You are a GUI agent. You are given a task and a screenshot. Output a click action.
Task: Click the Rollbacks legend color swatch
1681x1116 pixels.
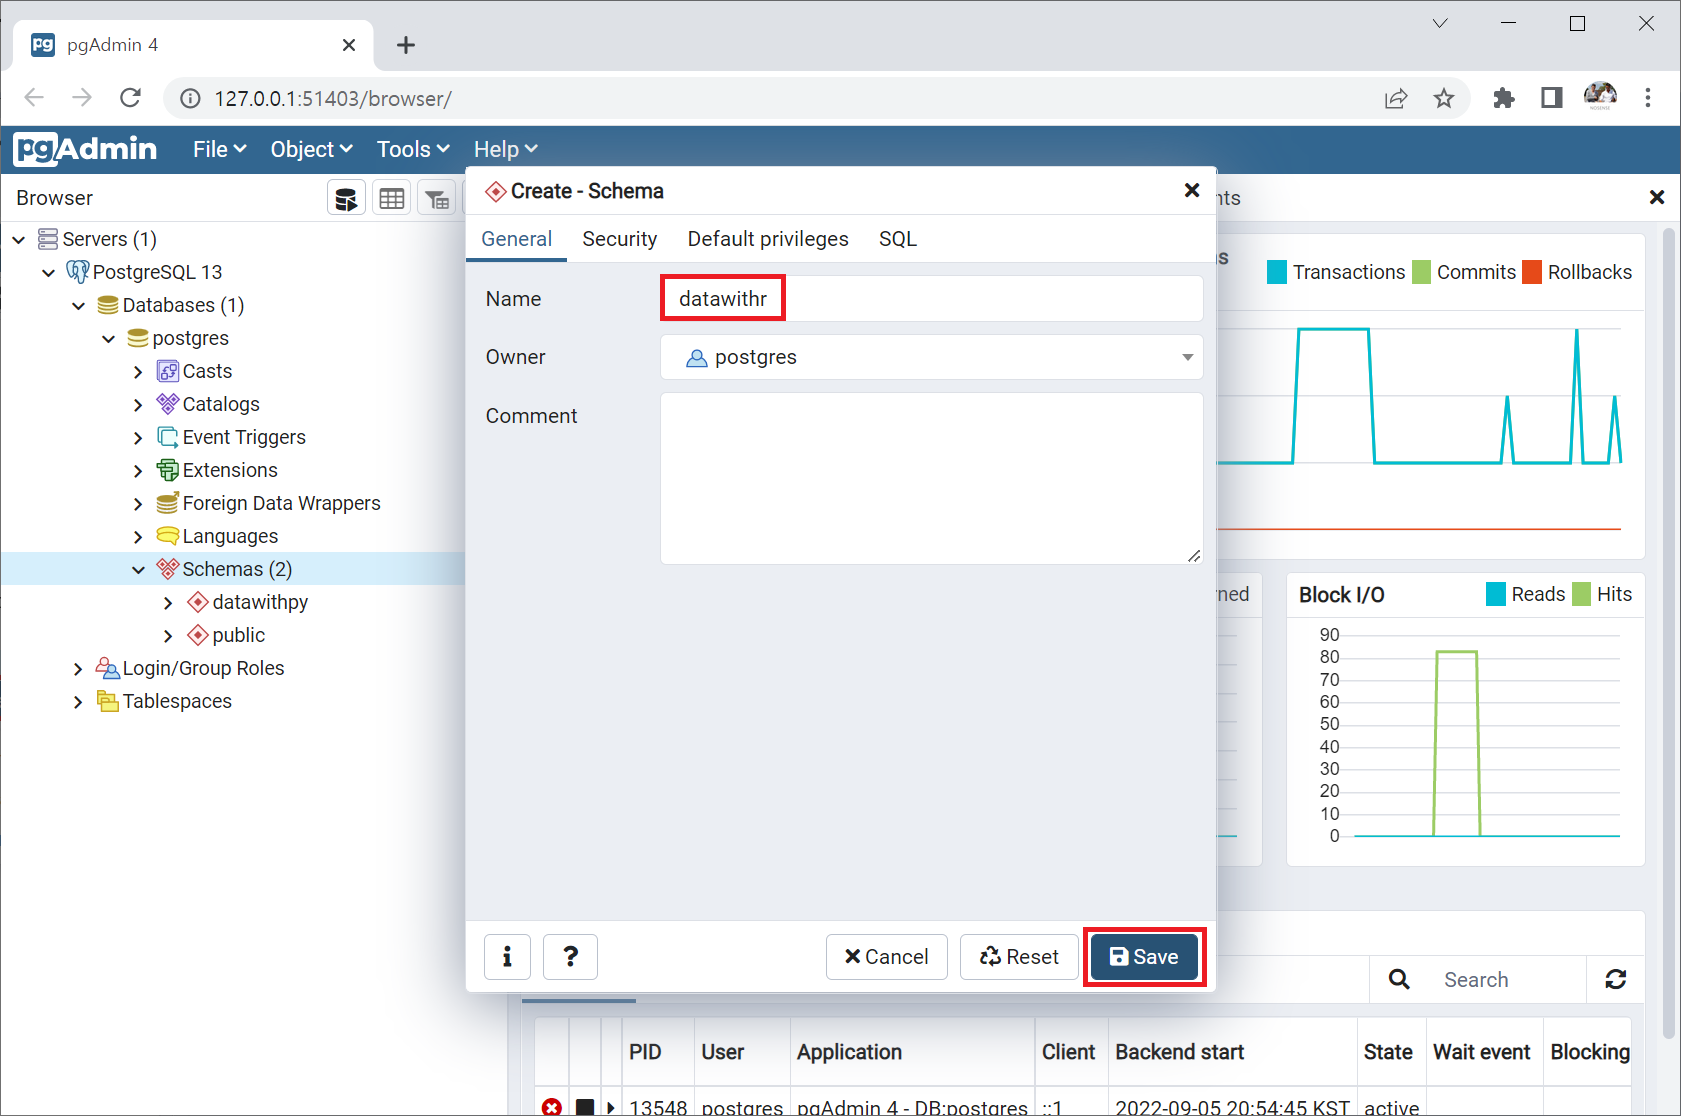pyautogui.click(x=1532, y=272)
